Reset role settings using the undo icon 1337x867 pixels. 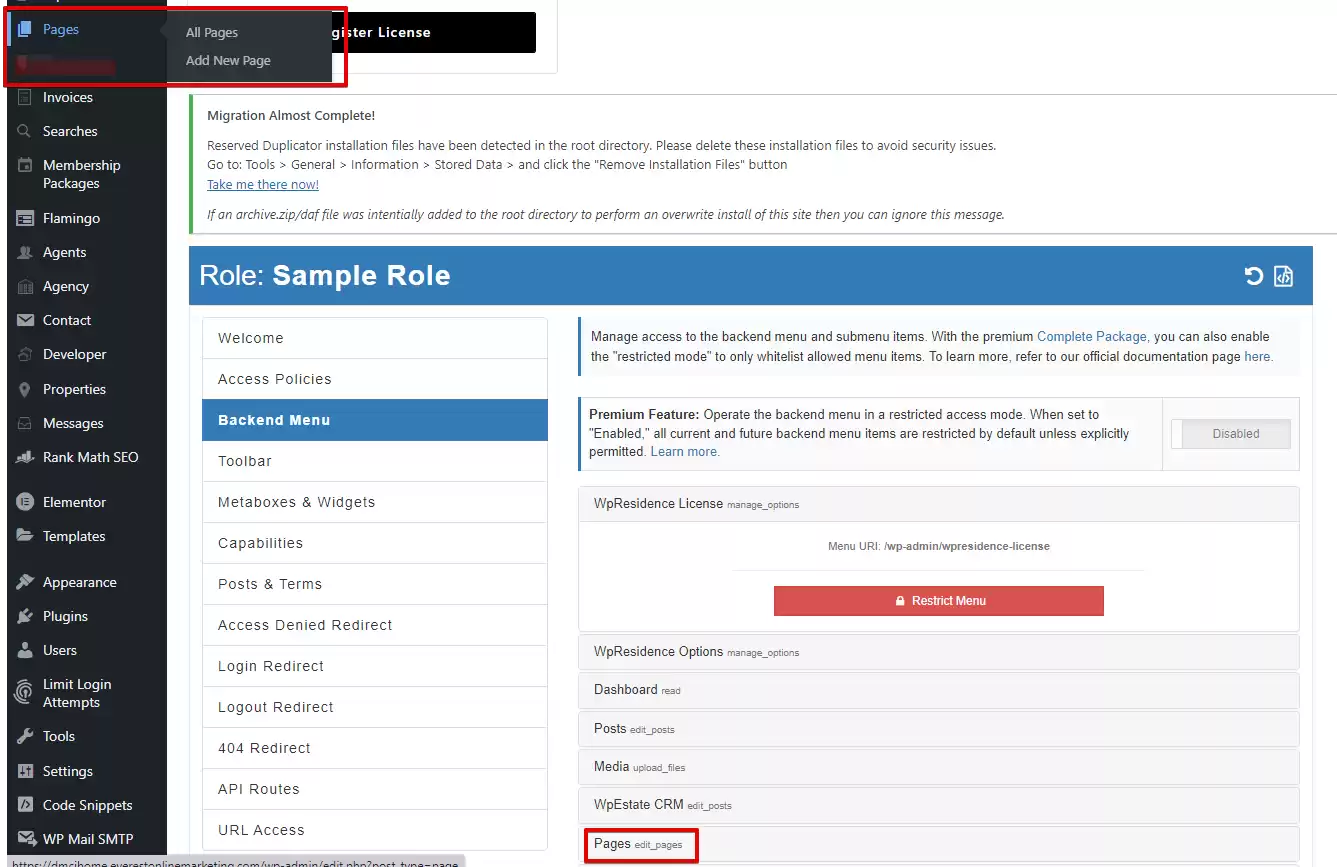click(1253, 275)
